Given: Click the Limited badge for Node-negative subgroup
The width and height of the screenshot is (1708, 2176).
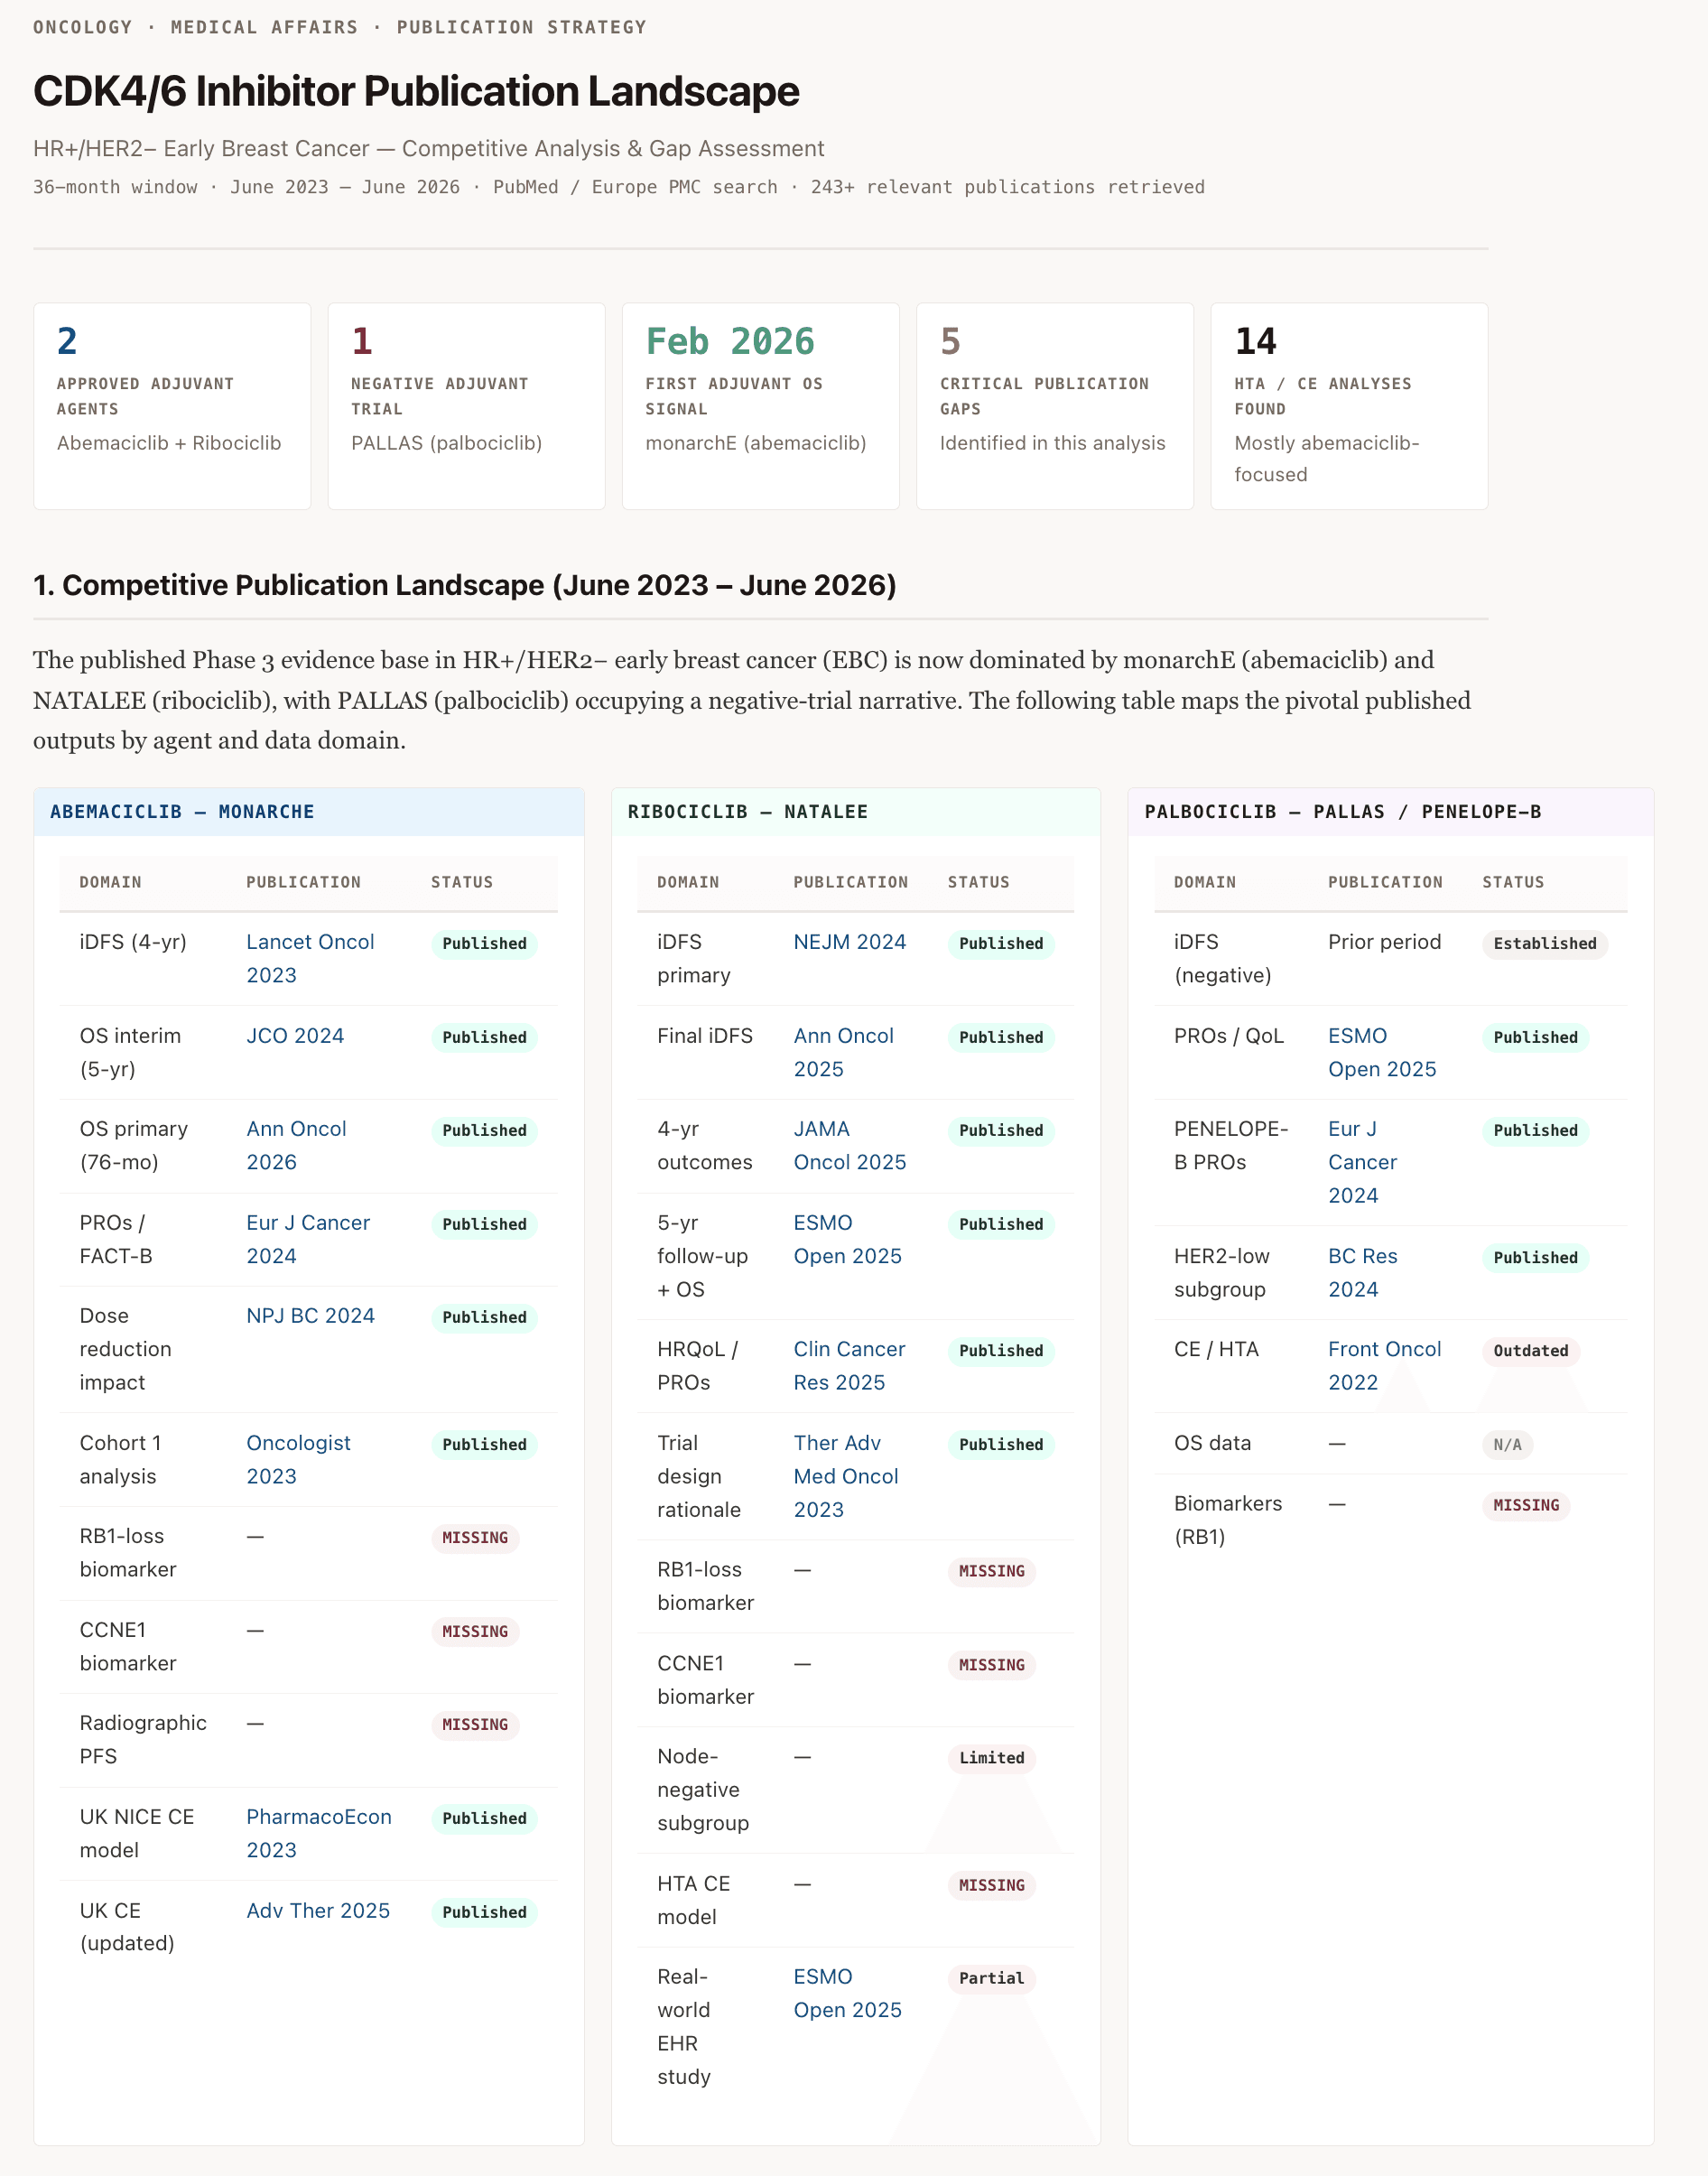Looking at the screenshot, I should point(991,1758).
